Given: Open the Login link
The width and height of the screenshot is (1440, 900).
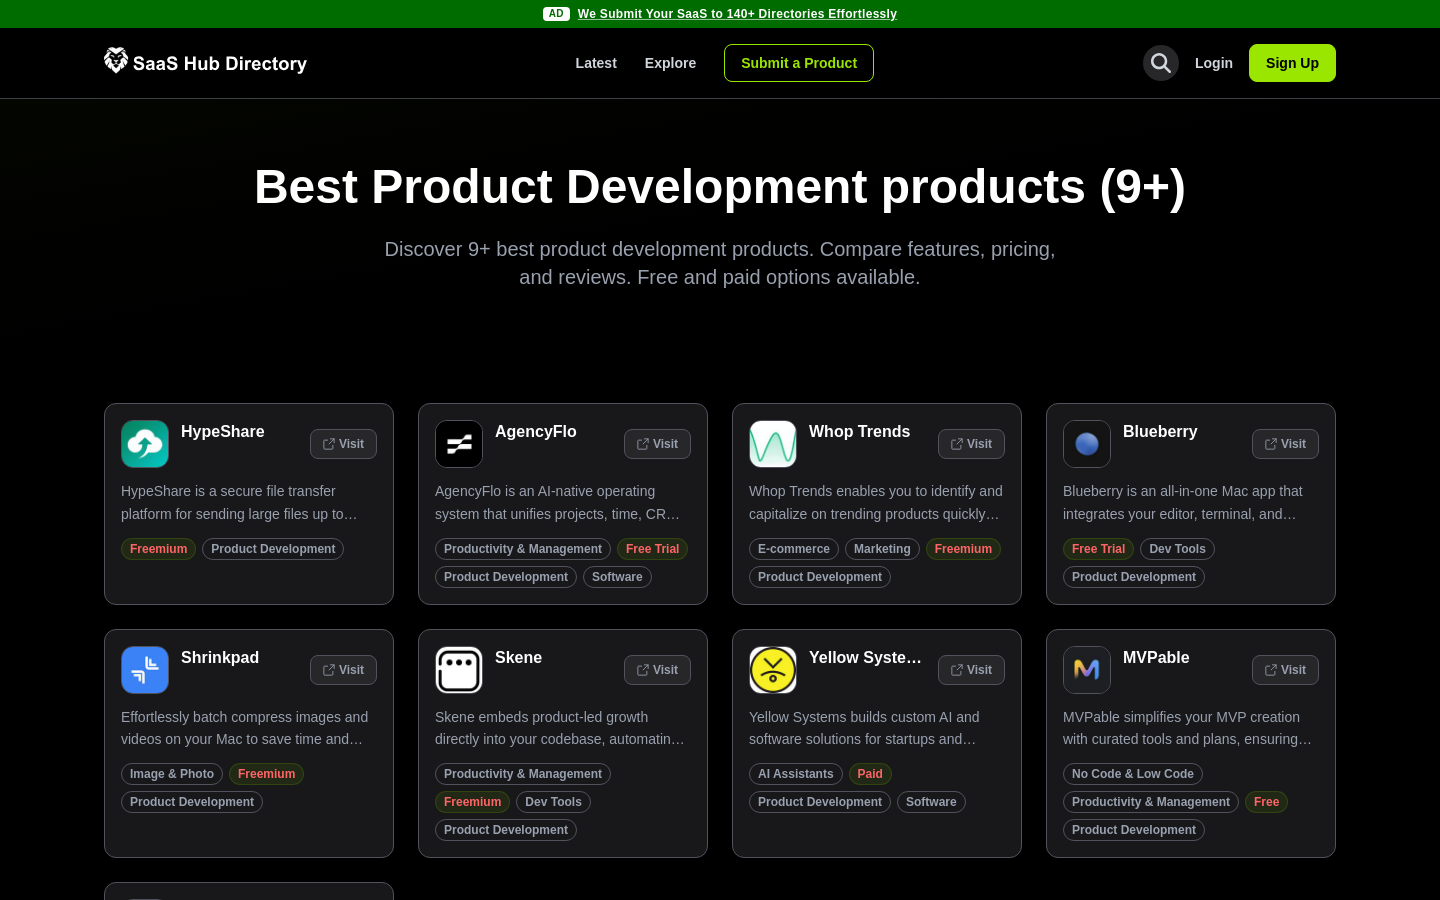Looking at the screenshot, I should point(1214,63).
